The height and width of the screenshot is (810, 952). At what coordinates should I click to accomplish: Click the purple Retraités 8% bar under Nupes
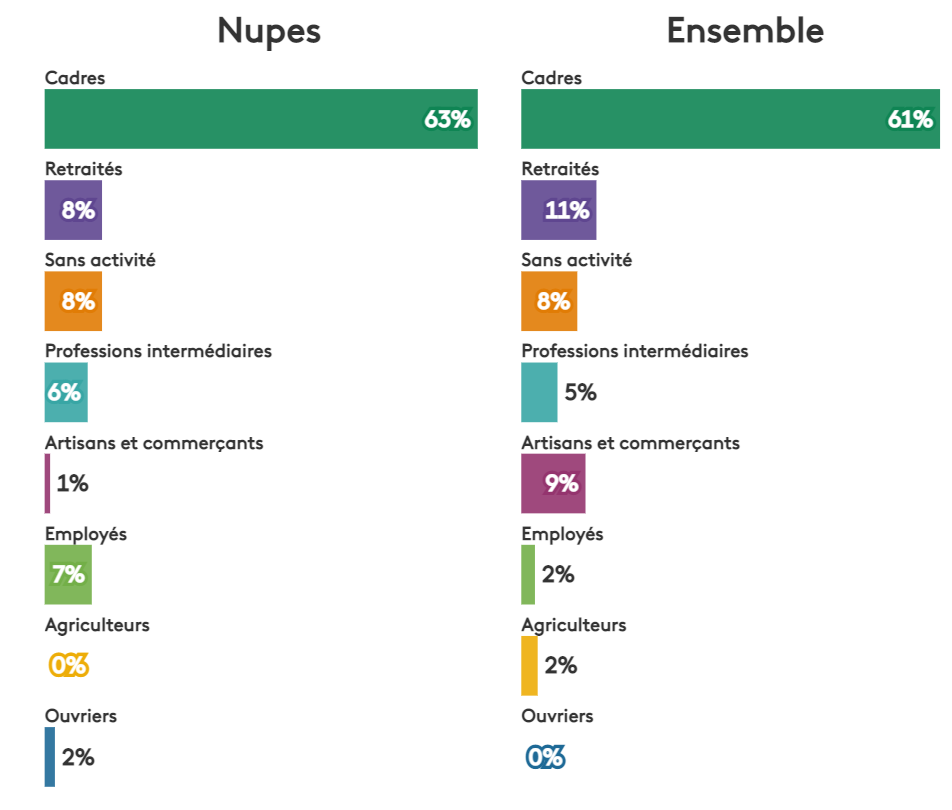pyautogui.click(x=73, y=210)
